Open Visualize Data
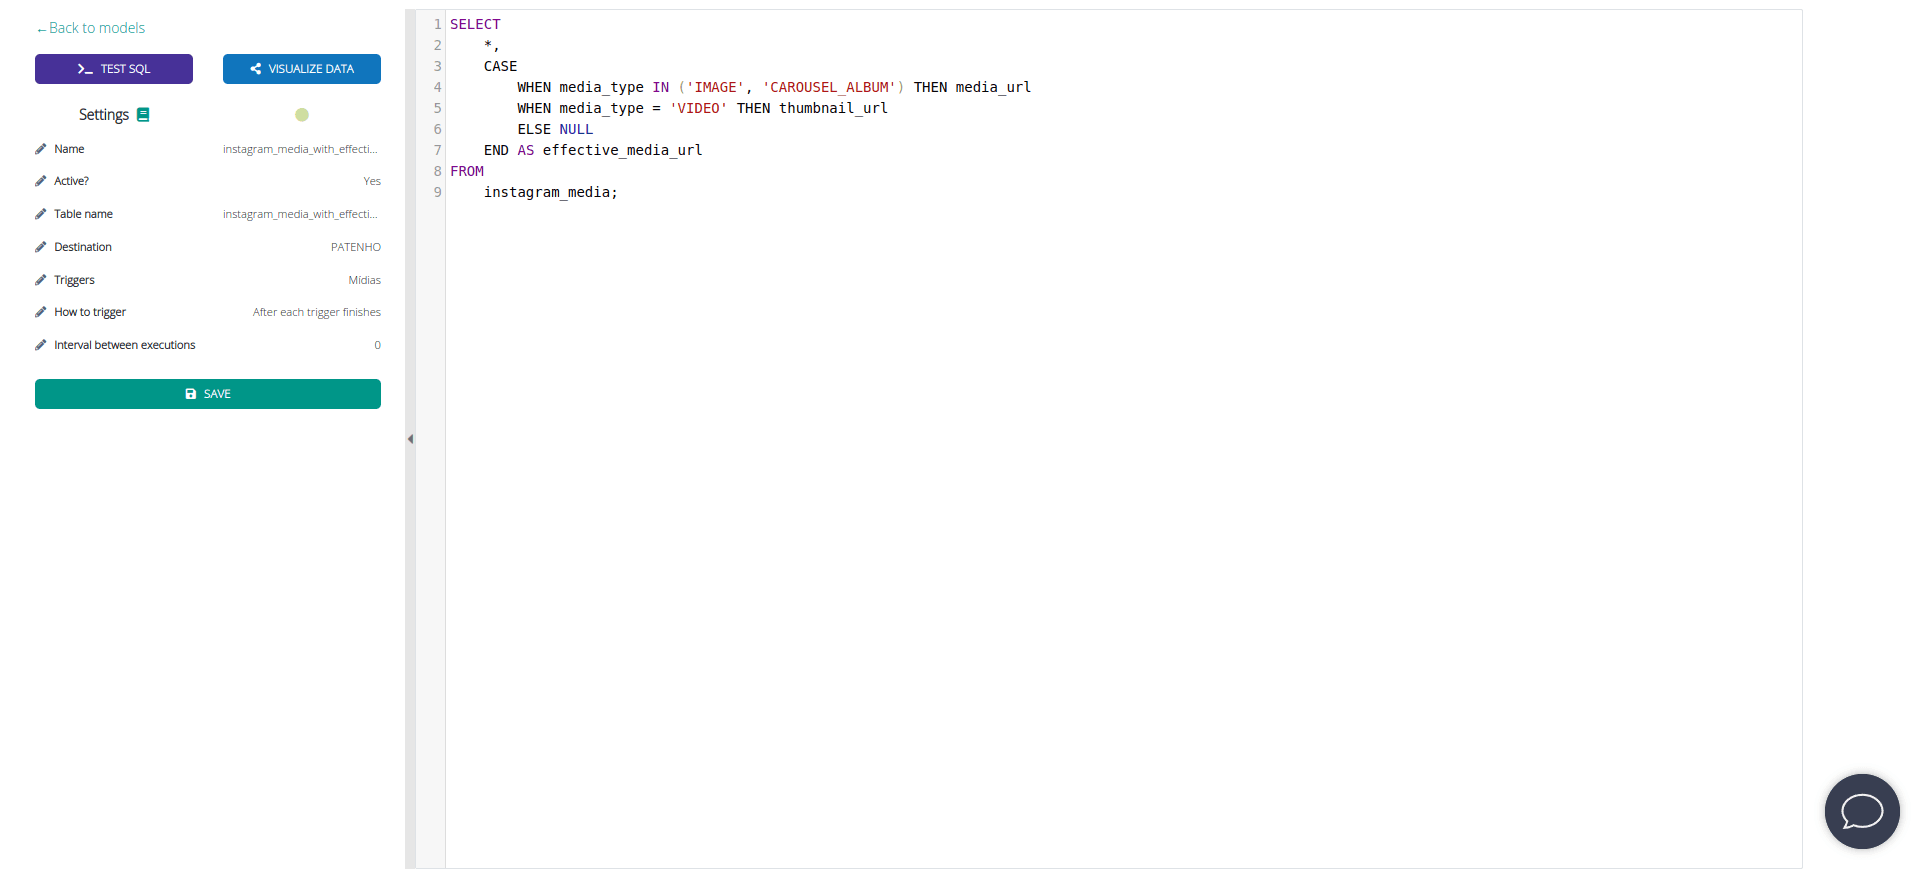Viewport: 1912px width, 869px height. tap(302, 69)
